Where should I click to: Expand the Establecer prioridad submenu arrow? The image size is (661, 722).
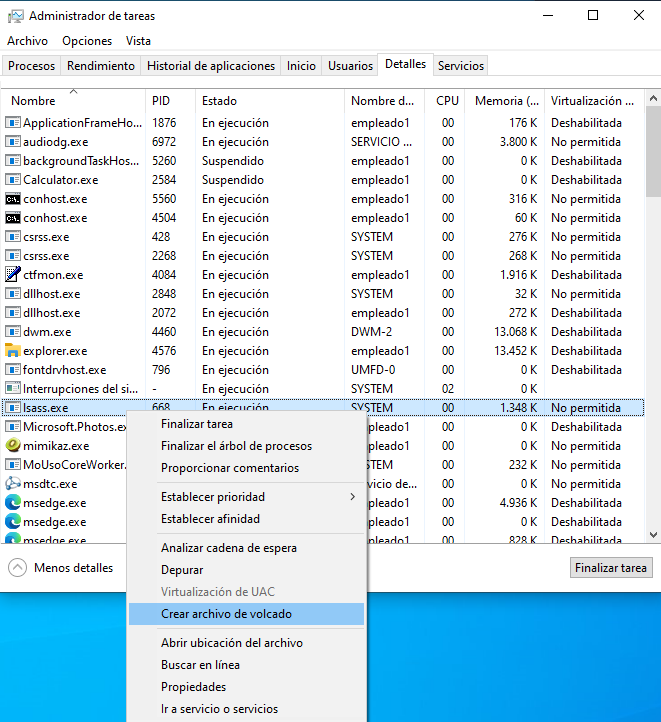point(353,496)
